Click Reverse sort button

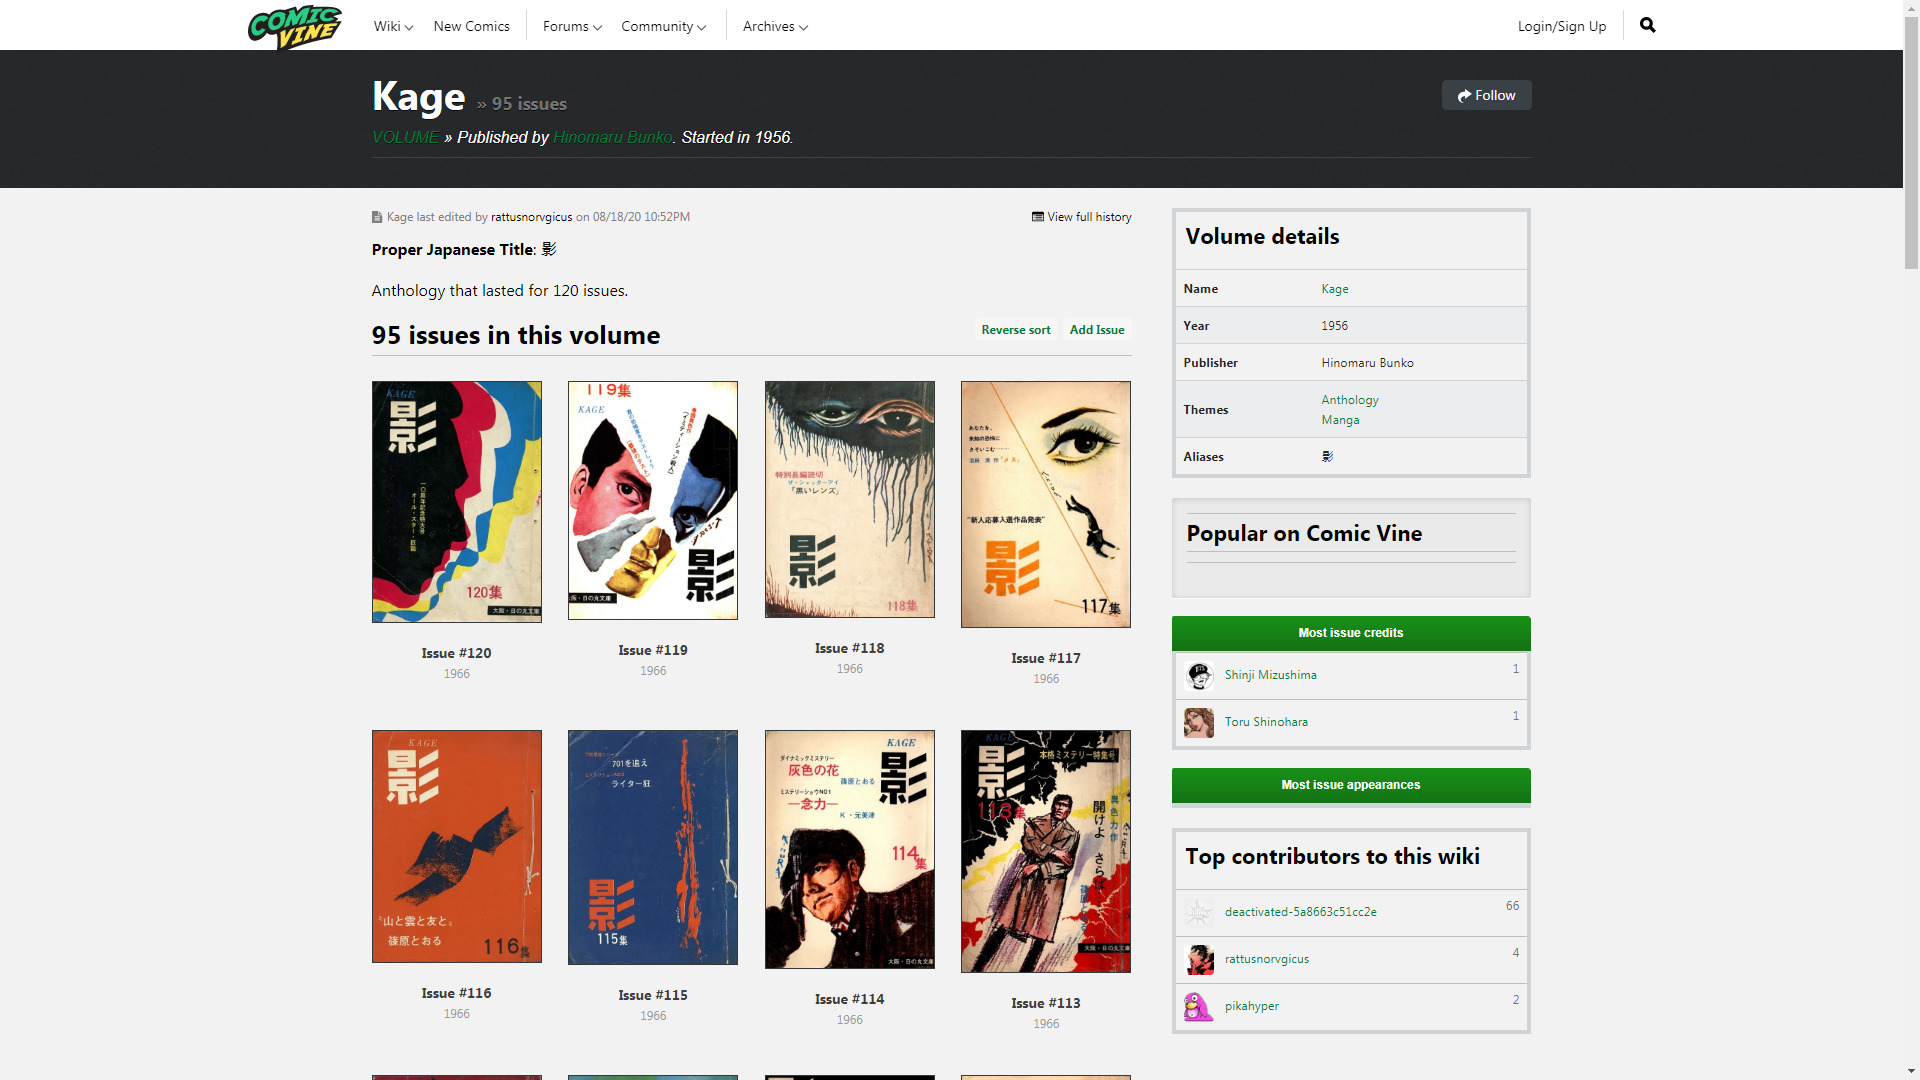(1015, 330)
